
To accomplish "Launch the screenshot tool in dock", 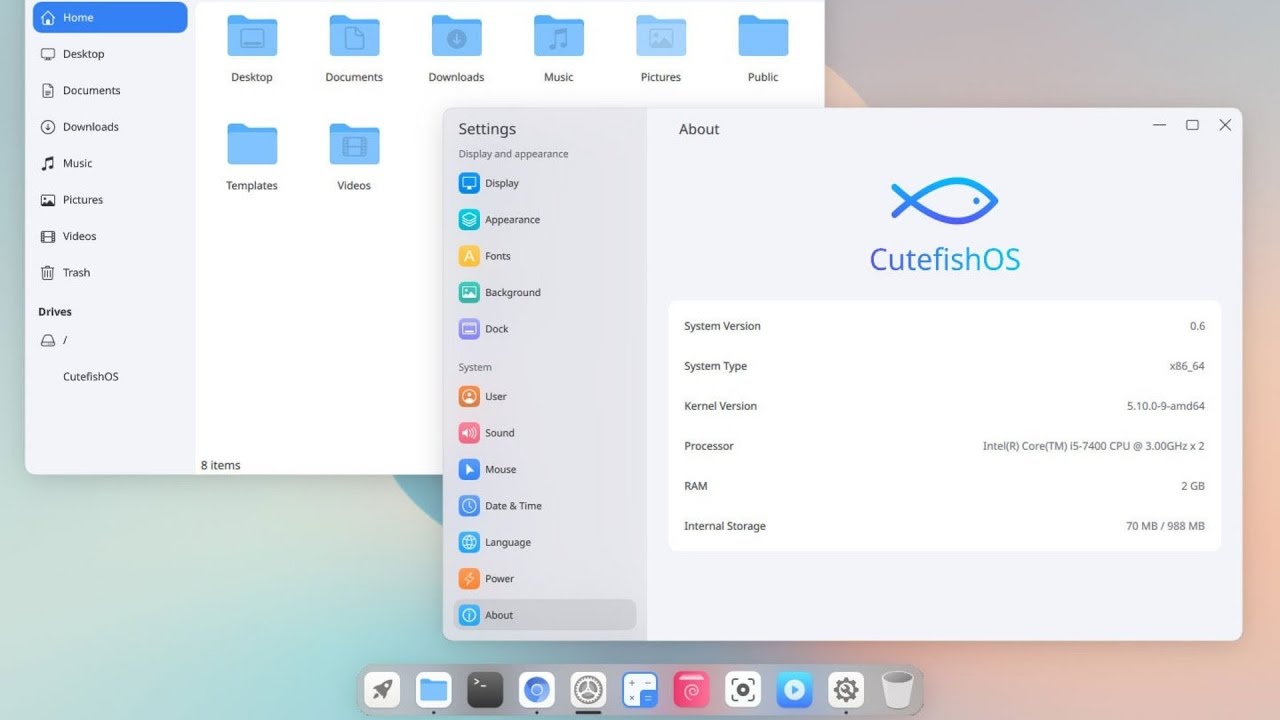I will coord(743,690).
